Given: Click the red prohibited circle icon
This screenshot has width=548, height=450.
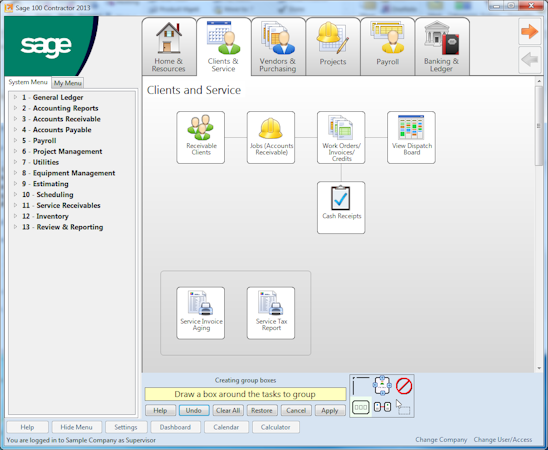Looking at the screenshot, I should [x=404, y=386].
